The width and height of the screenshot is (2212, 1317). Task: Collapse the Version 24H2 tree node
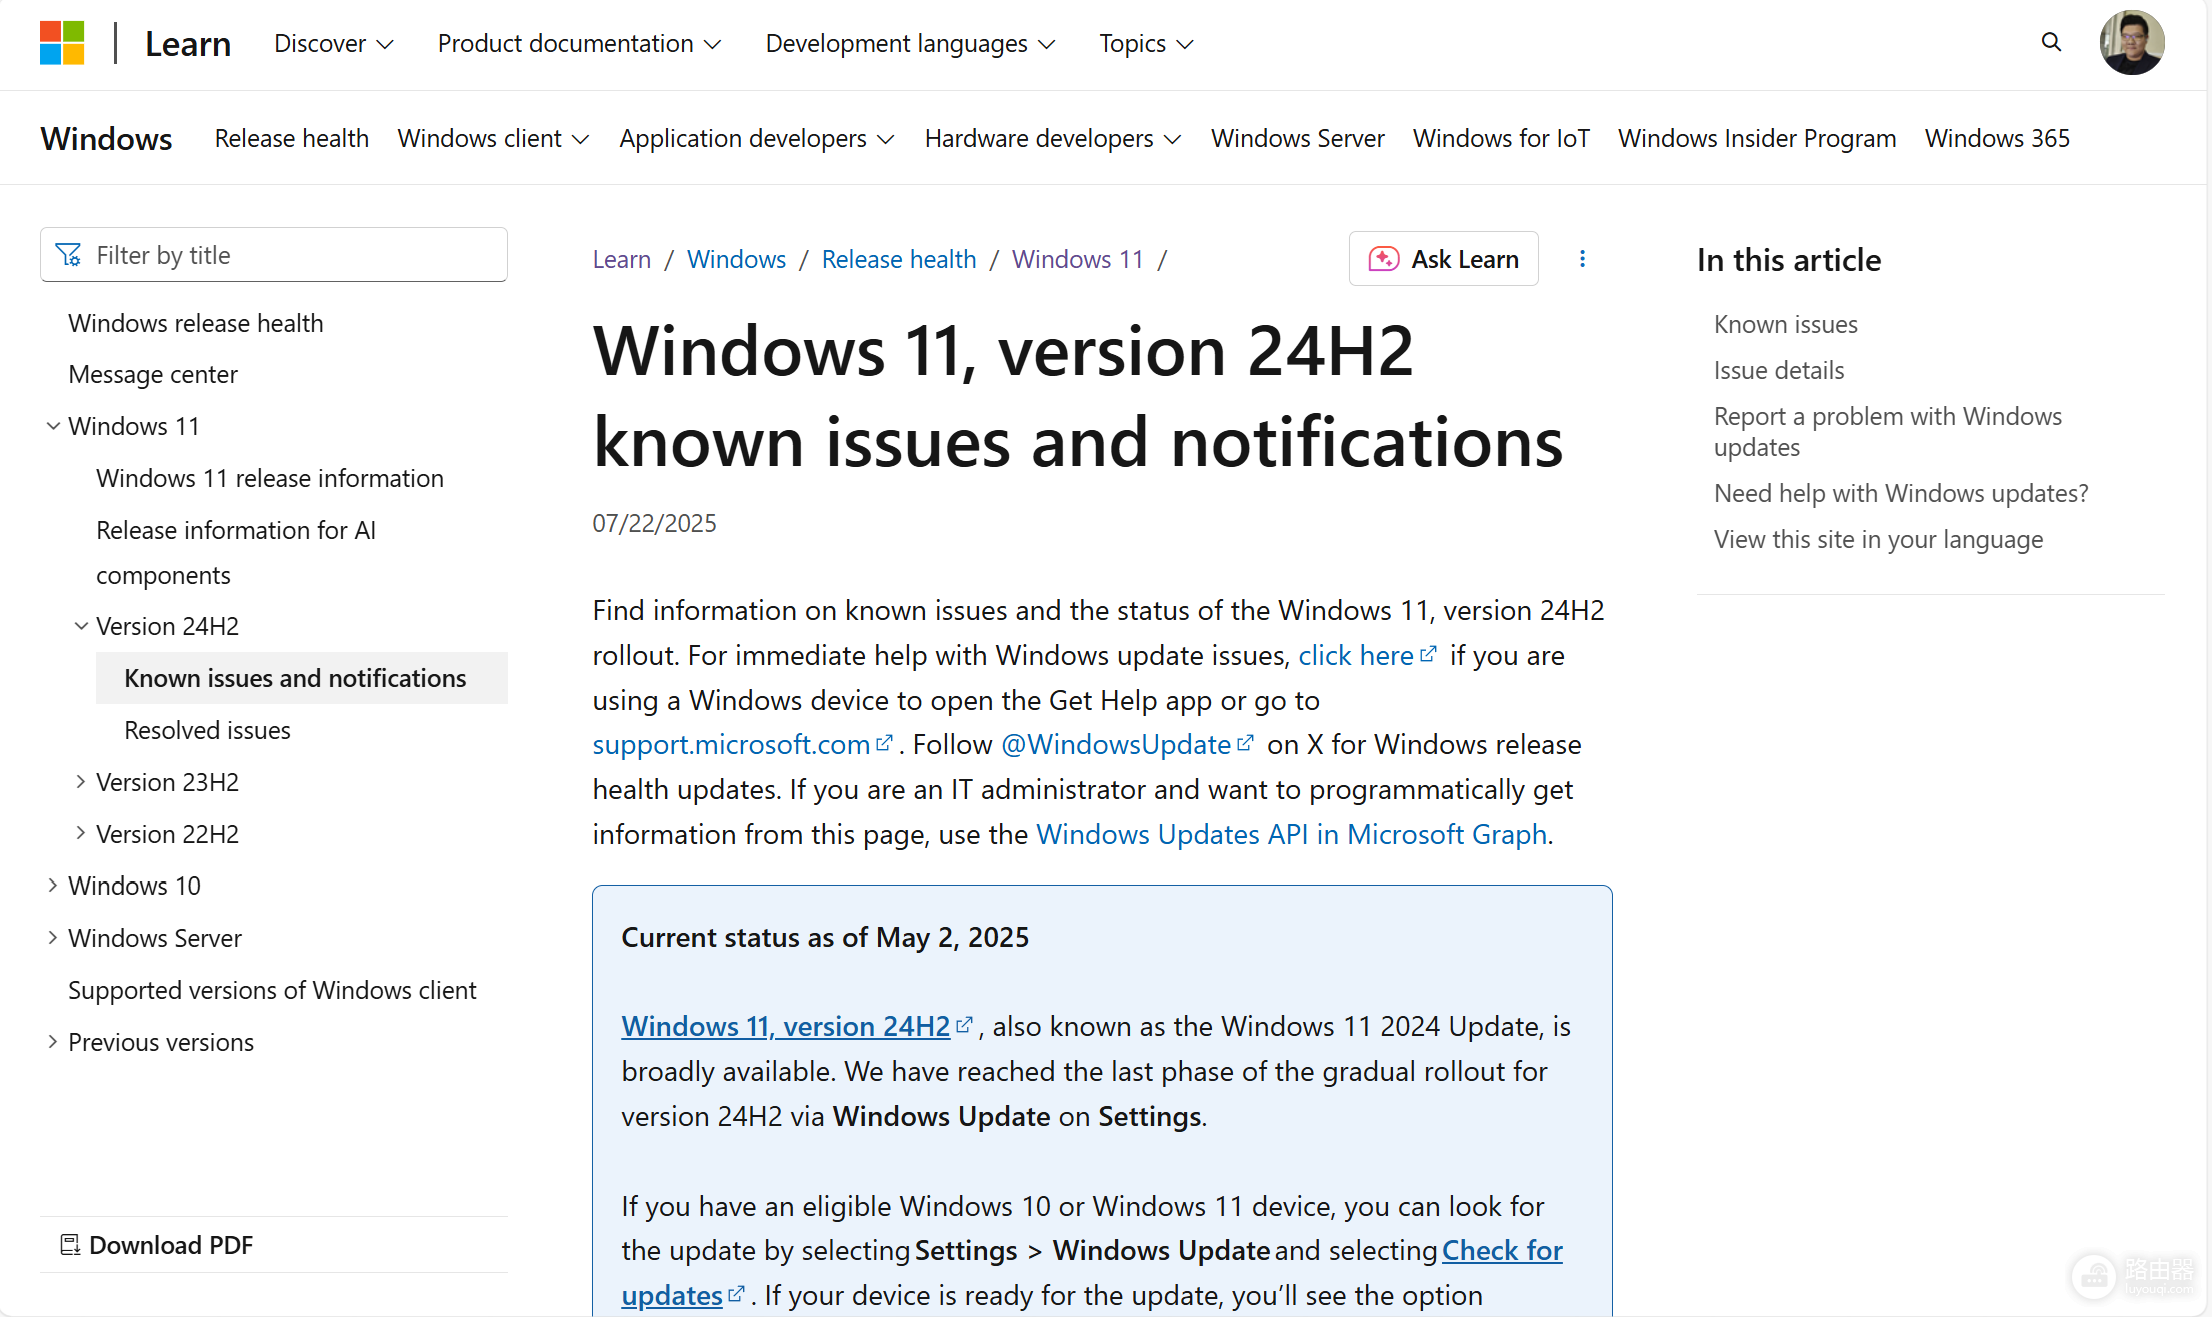click(81, 626)
